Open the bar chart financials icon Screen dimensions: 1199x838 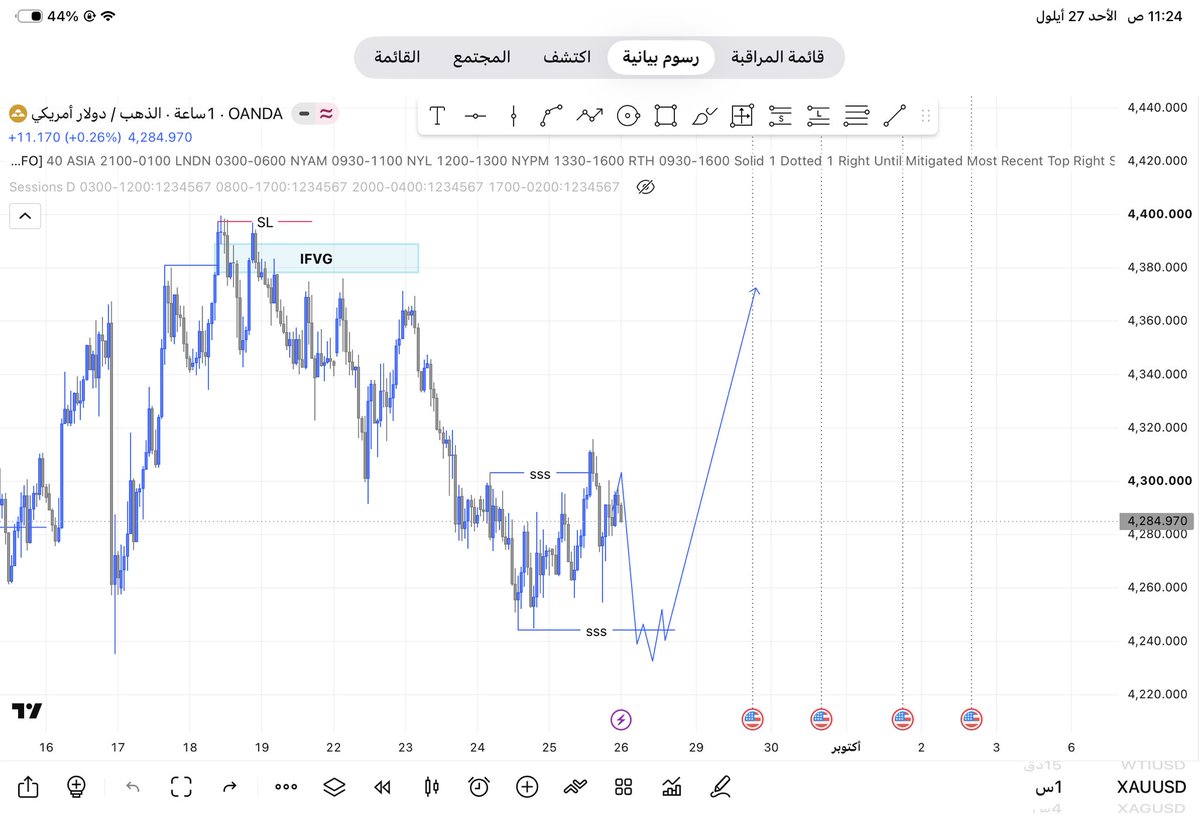pyautogui.click(x=671, y=787)
